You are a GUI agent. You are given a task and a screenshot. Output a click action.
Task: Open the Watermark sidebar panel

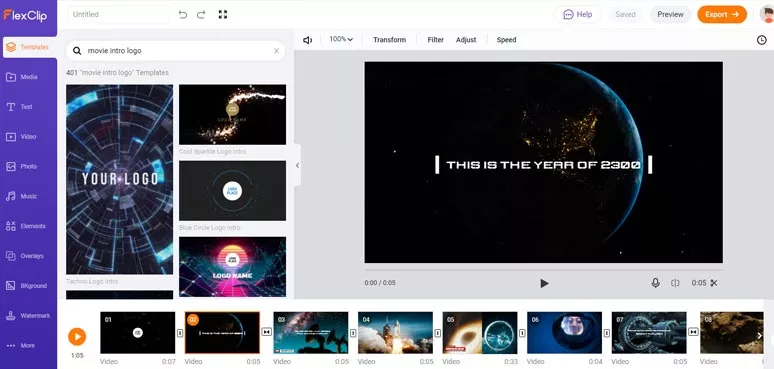29,316
